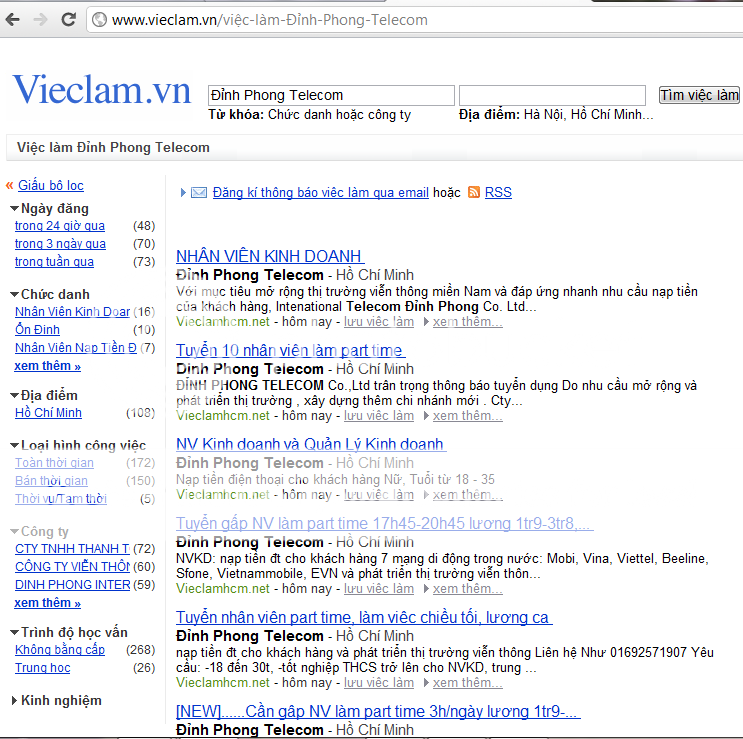Filter by Hồ Chí Minh location
Image resolution: width=743 pixels, height=739 pixels.
[48, 413]
